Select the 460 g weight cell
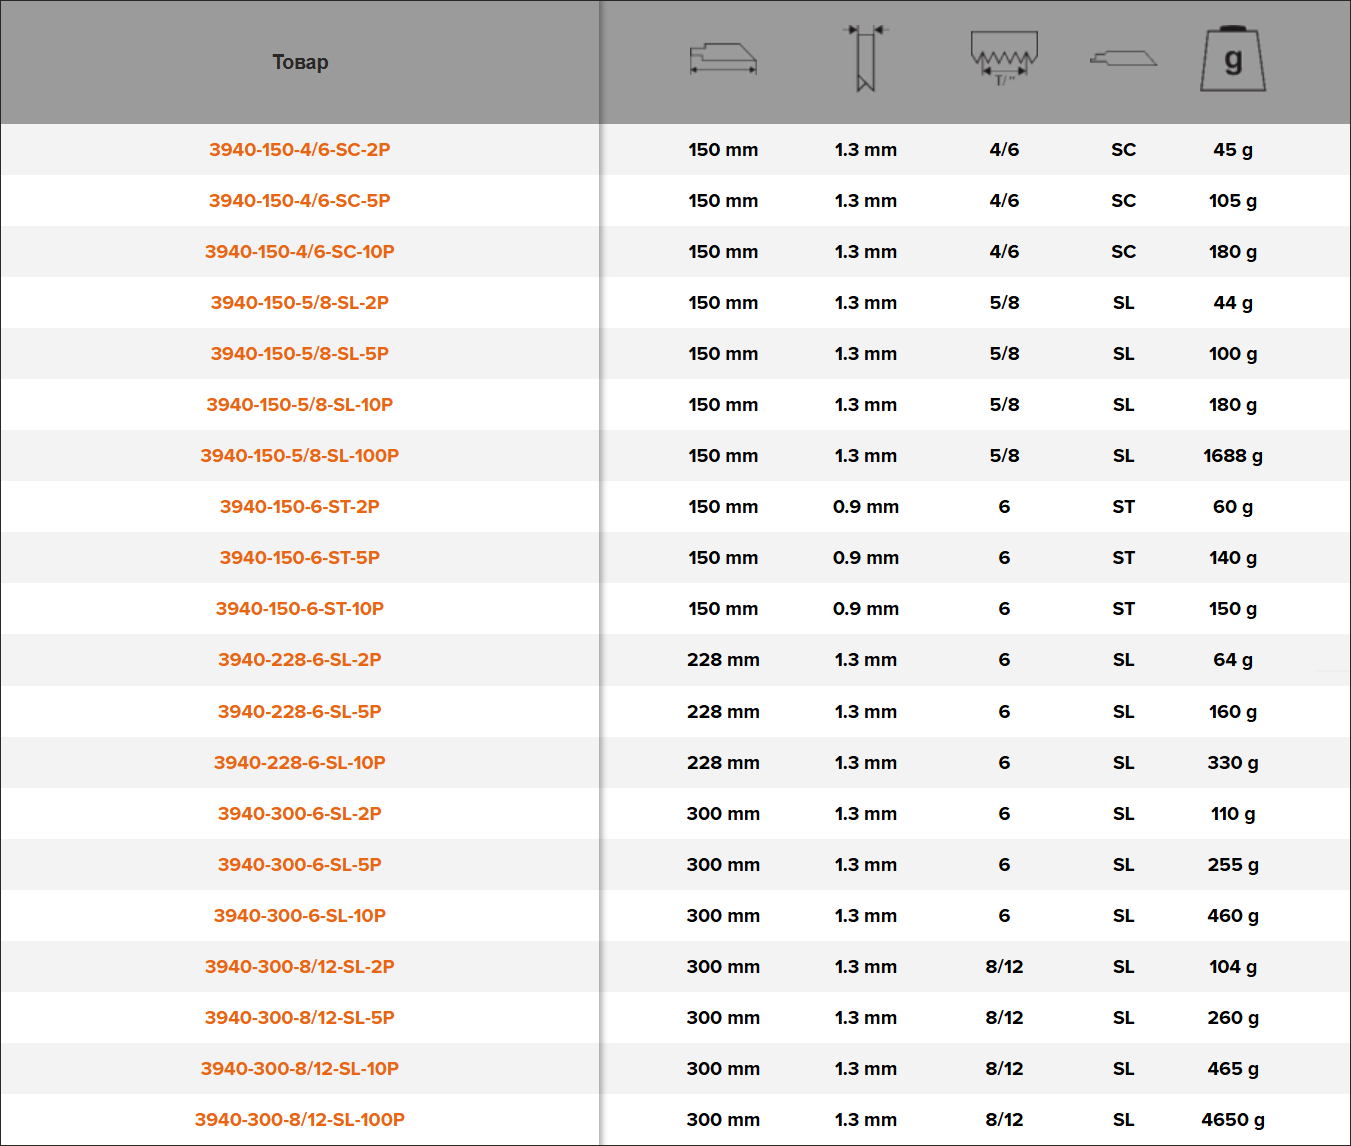The image size is (1351, 1146). tap(1233, 916)
